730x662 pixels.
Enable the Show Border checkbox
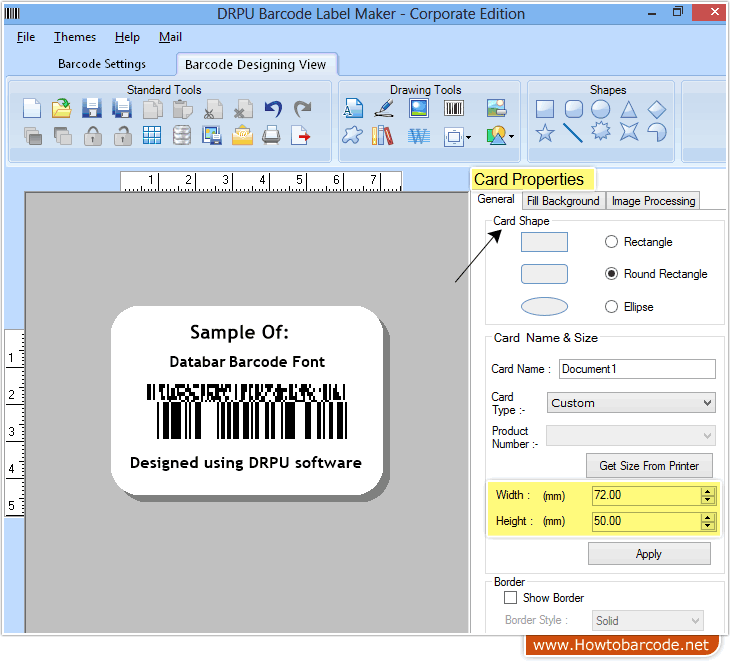510,597
